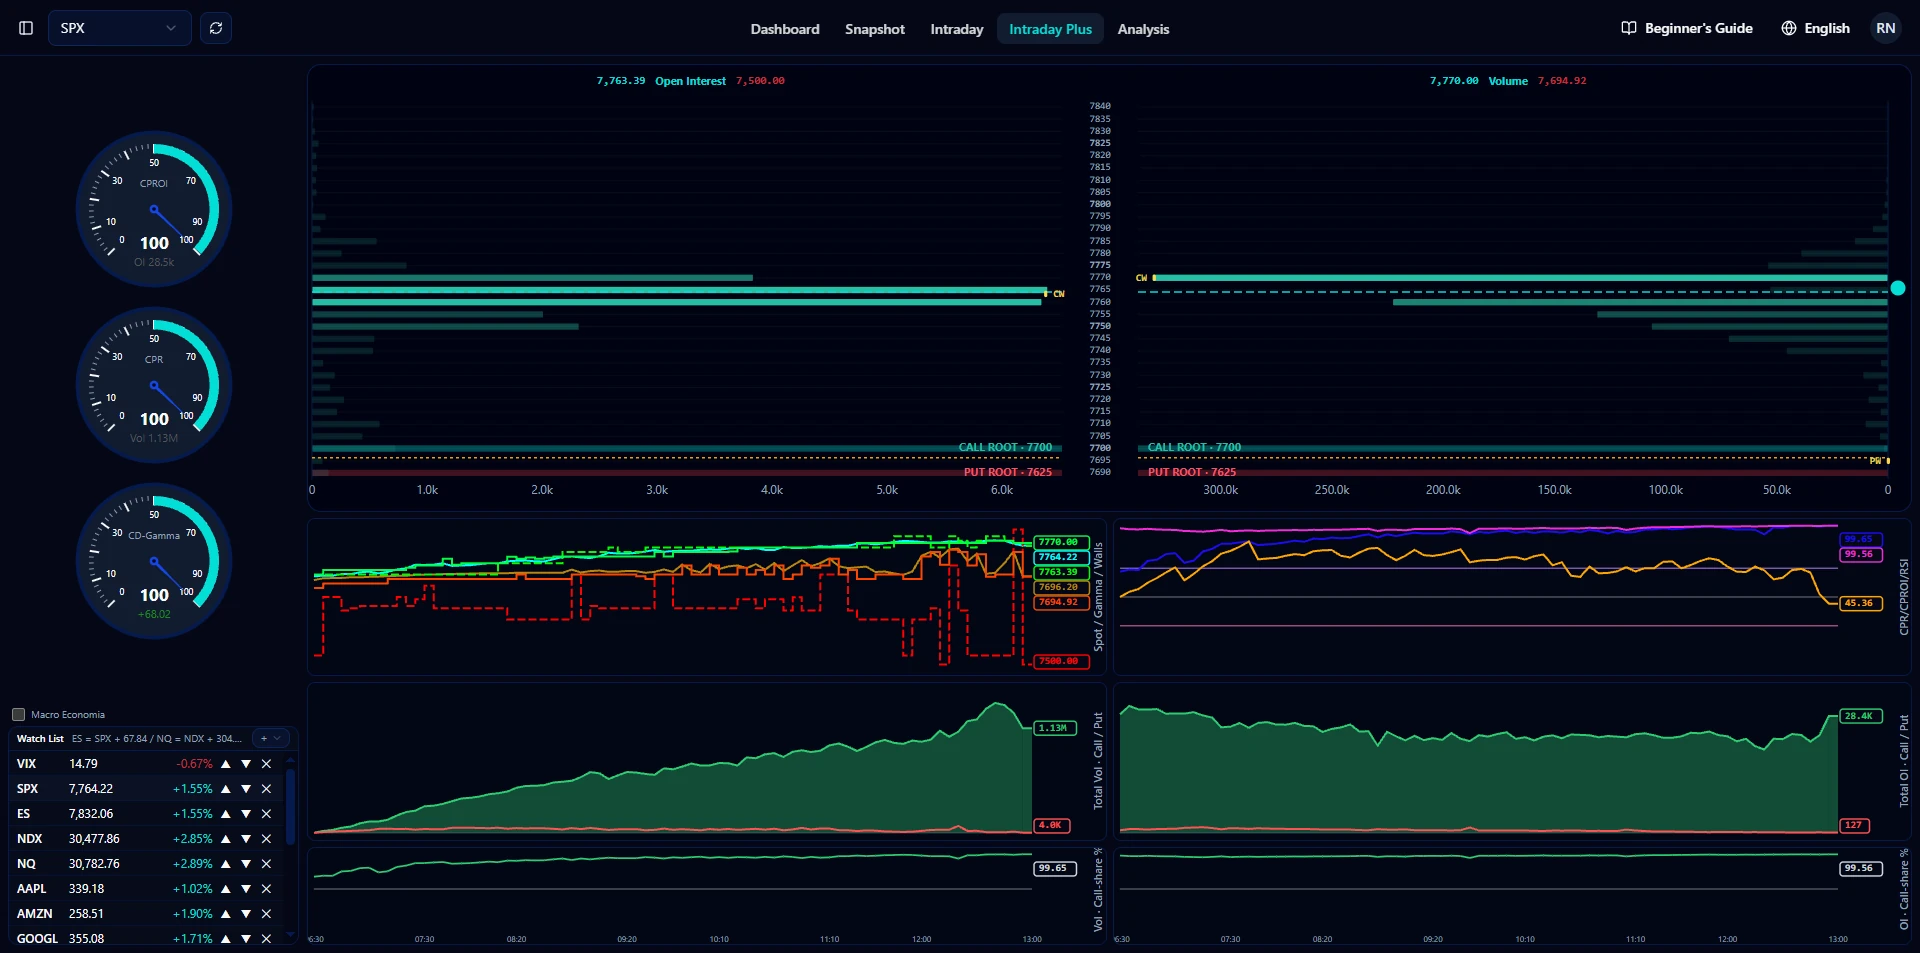Viewport: 1920px width, 953px height.
Task: Go to the Analysis tab
Action: tap(1143, 29)
